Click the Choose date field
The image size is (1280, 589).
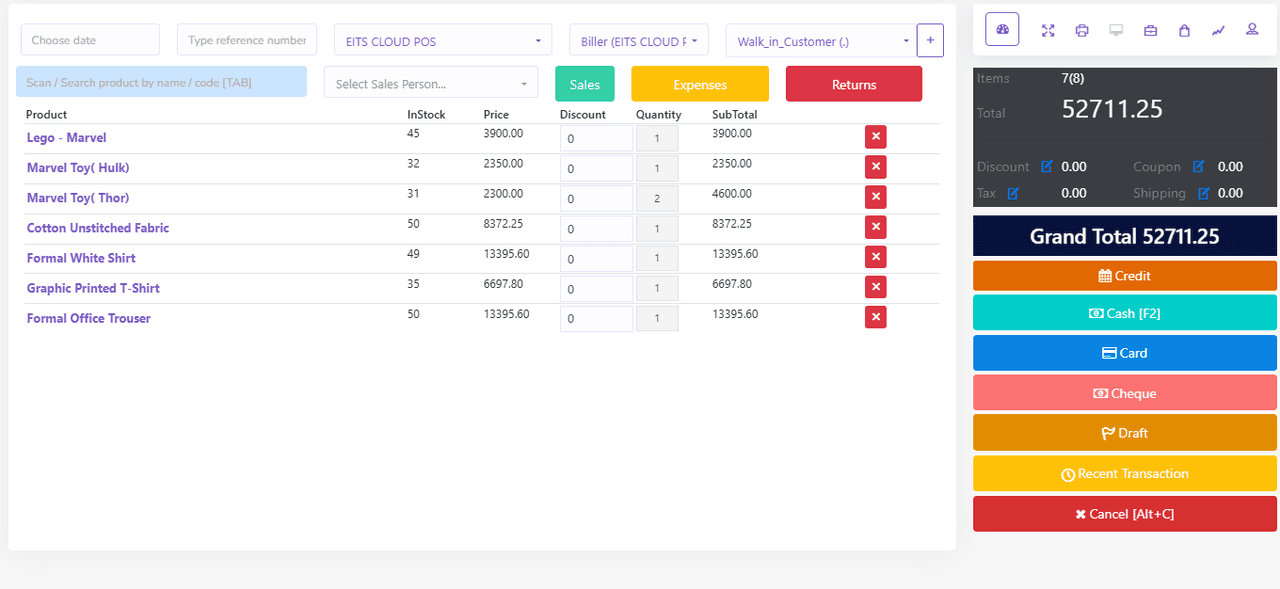[x=90, y=40]
